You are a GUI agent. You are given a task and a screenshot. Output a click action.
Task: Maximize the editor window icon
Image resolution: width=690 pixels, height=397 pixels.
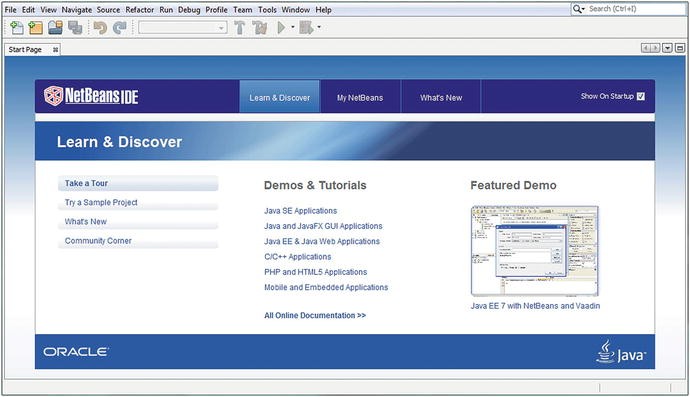pyautogui.click(x=680, y=48)
